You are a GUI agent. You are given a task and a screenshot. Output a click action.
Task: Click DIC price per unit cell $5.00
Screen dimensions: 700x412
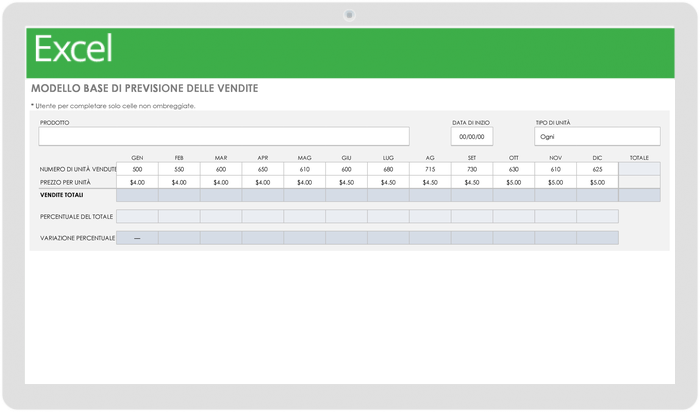coord(597,182)
